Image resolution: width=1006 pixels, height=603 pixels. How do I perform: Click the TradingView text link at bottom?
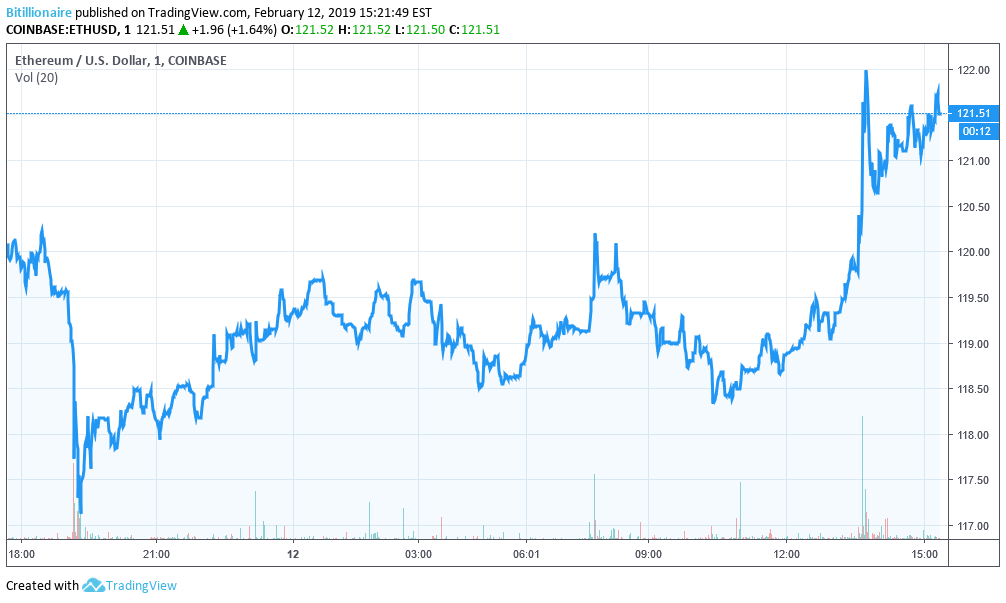(x=142, y=585)
